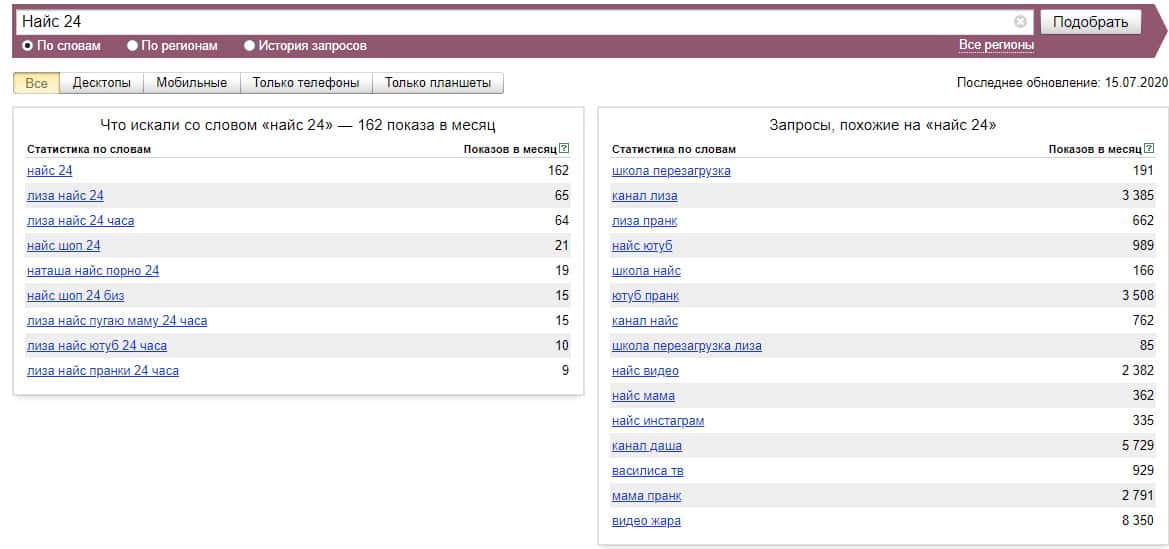
Task: Open the канал даша query link
Action: pyautogui.click(x=646, y=446)
